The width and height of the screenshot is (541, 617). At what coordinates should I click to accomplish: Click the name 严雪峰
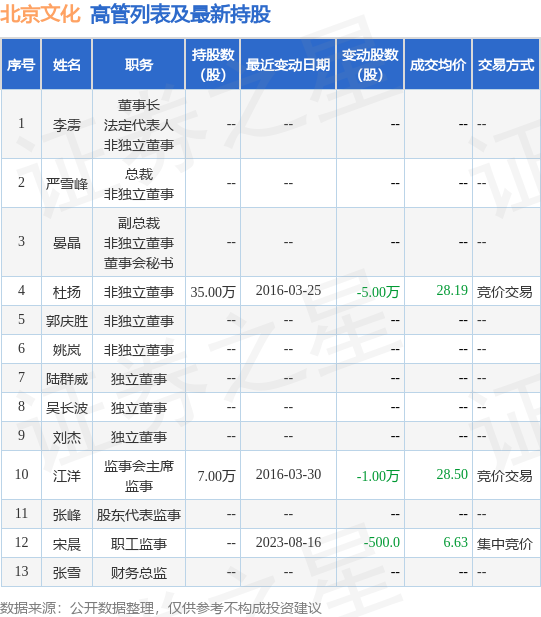[x=67, y=183]
